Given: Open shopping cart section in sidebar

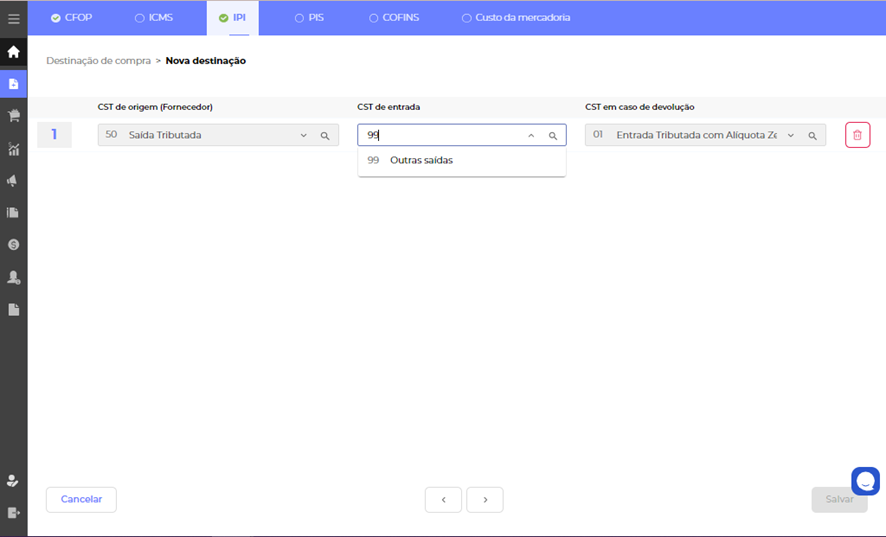Looking at the screenshot, I should coord(13,116).
